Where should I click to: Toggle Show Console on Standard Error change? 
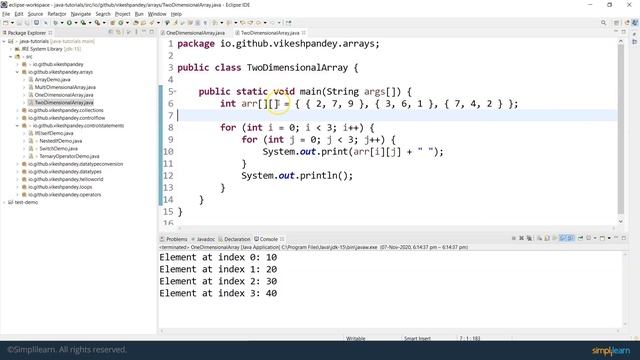pos(571,238)
